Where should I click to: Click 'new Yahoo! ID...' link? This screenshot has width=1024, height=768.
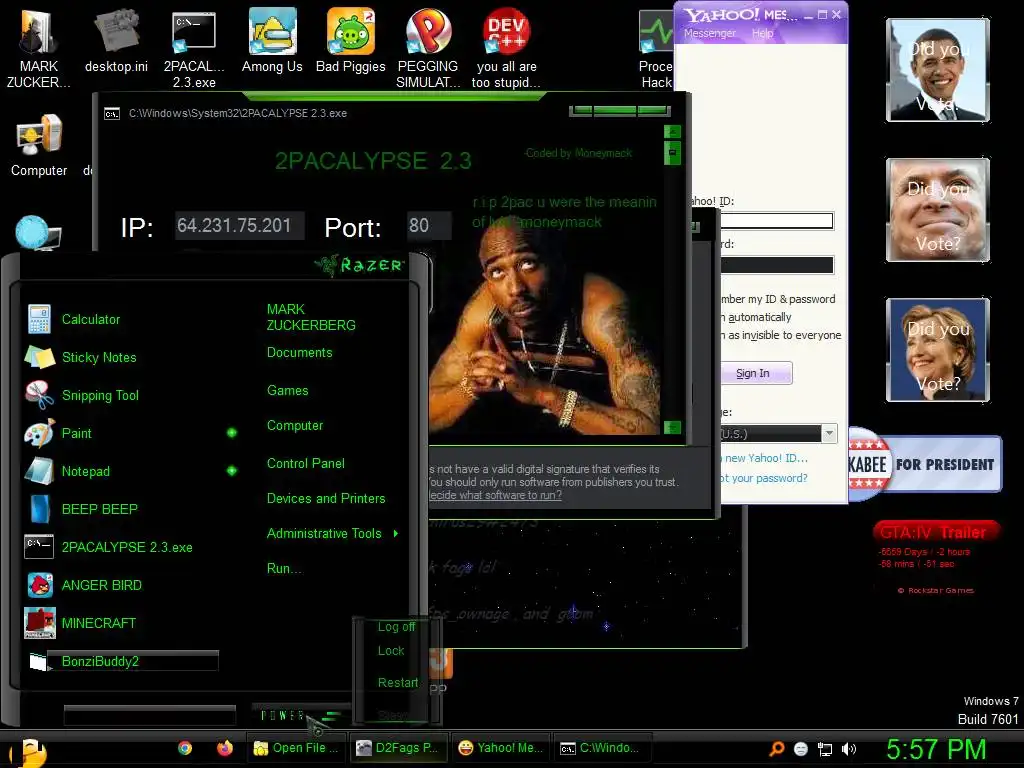point(765,458)
